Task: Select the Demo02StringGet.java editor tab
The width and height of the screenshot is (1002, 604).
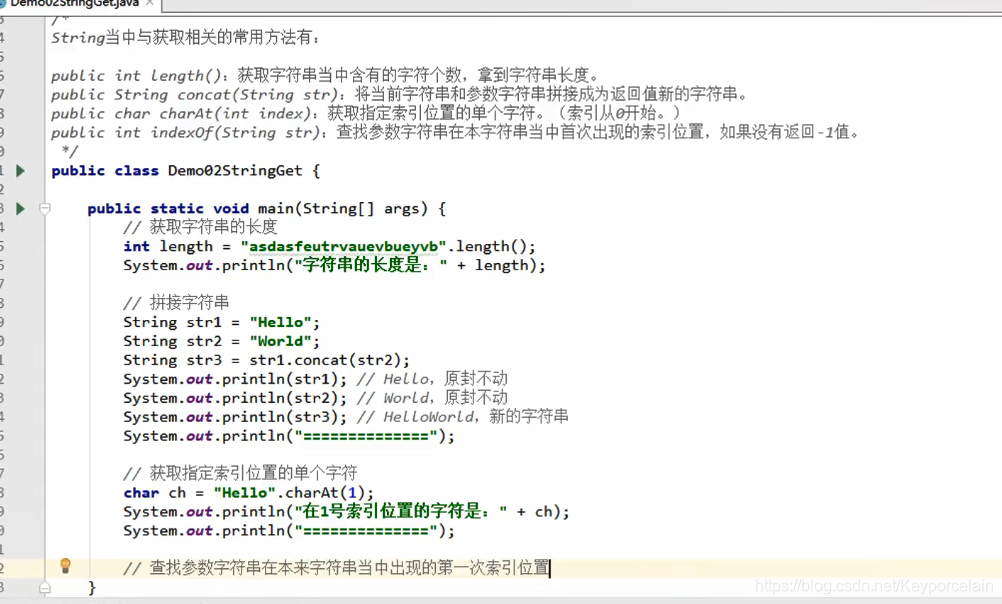Action: [73, 3]
